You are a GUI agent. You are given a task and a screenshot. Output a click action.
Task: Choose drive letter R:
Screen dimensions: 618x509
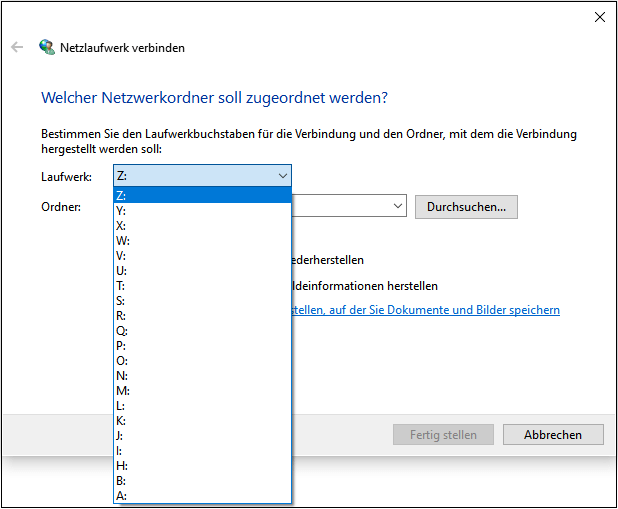(x=203, y=315)
